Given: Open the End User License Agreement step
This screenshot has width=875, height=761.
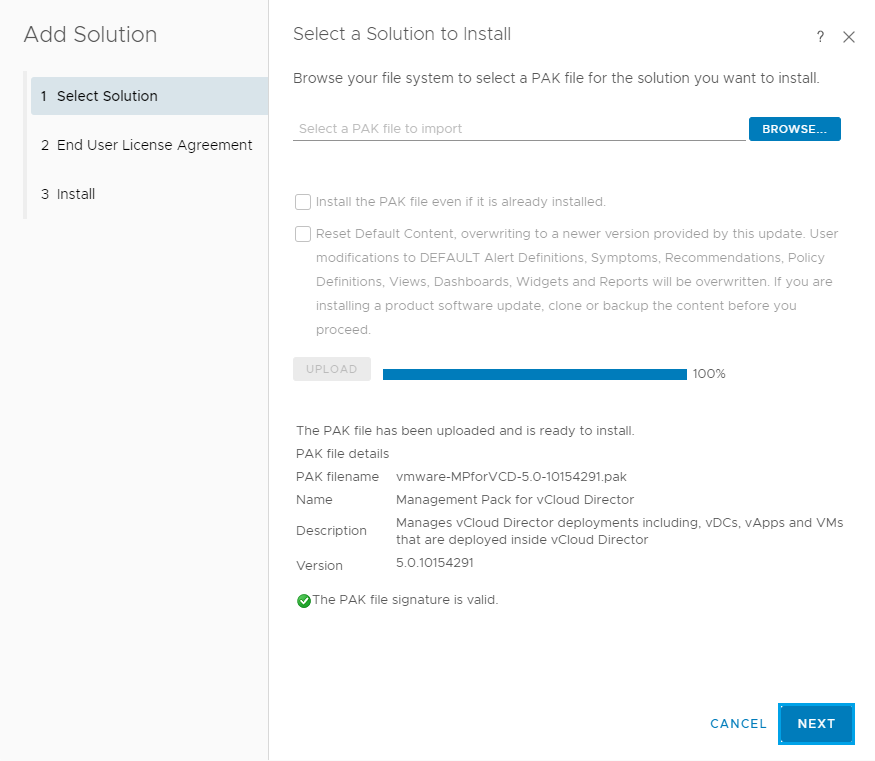Looking at the screenshot, I should [x=154, y=145].
